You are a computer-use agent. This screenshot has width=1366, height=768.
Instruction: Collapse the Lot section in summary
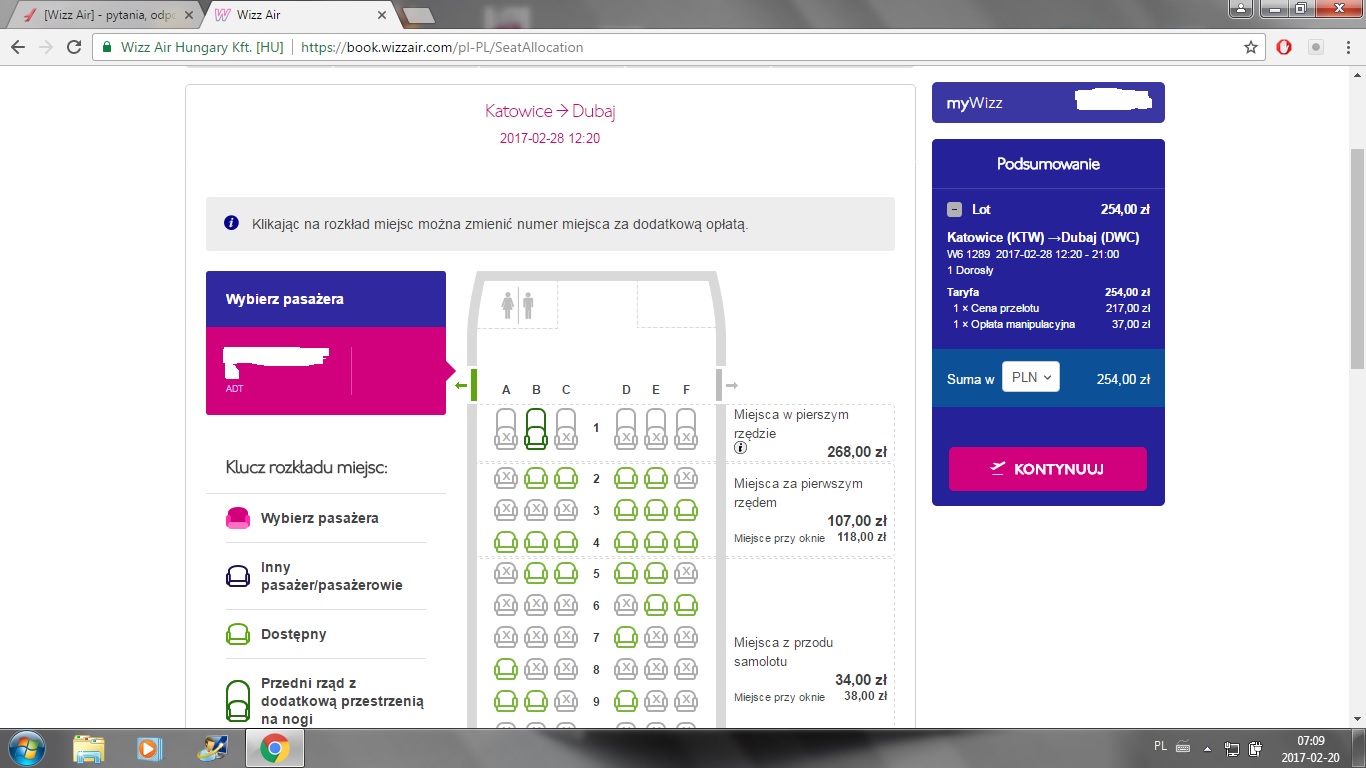click(x=955, y=210)
